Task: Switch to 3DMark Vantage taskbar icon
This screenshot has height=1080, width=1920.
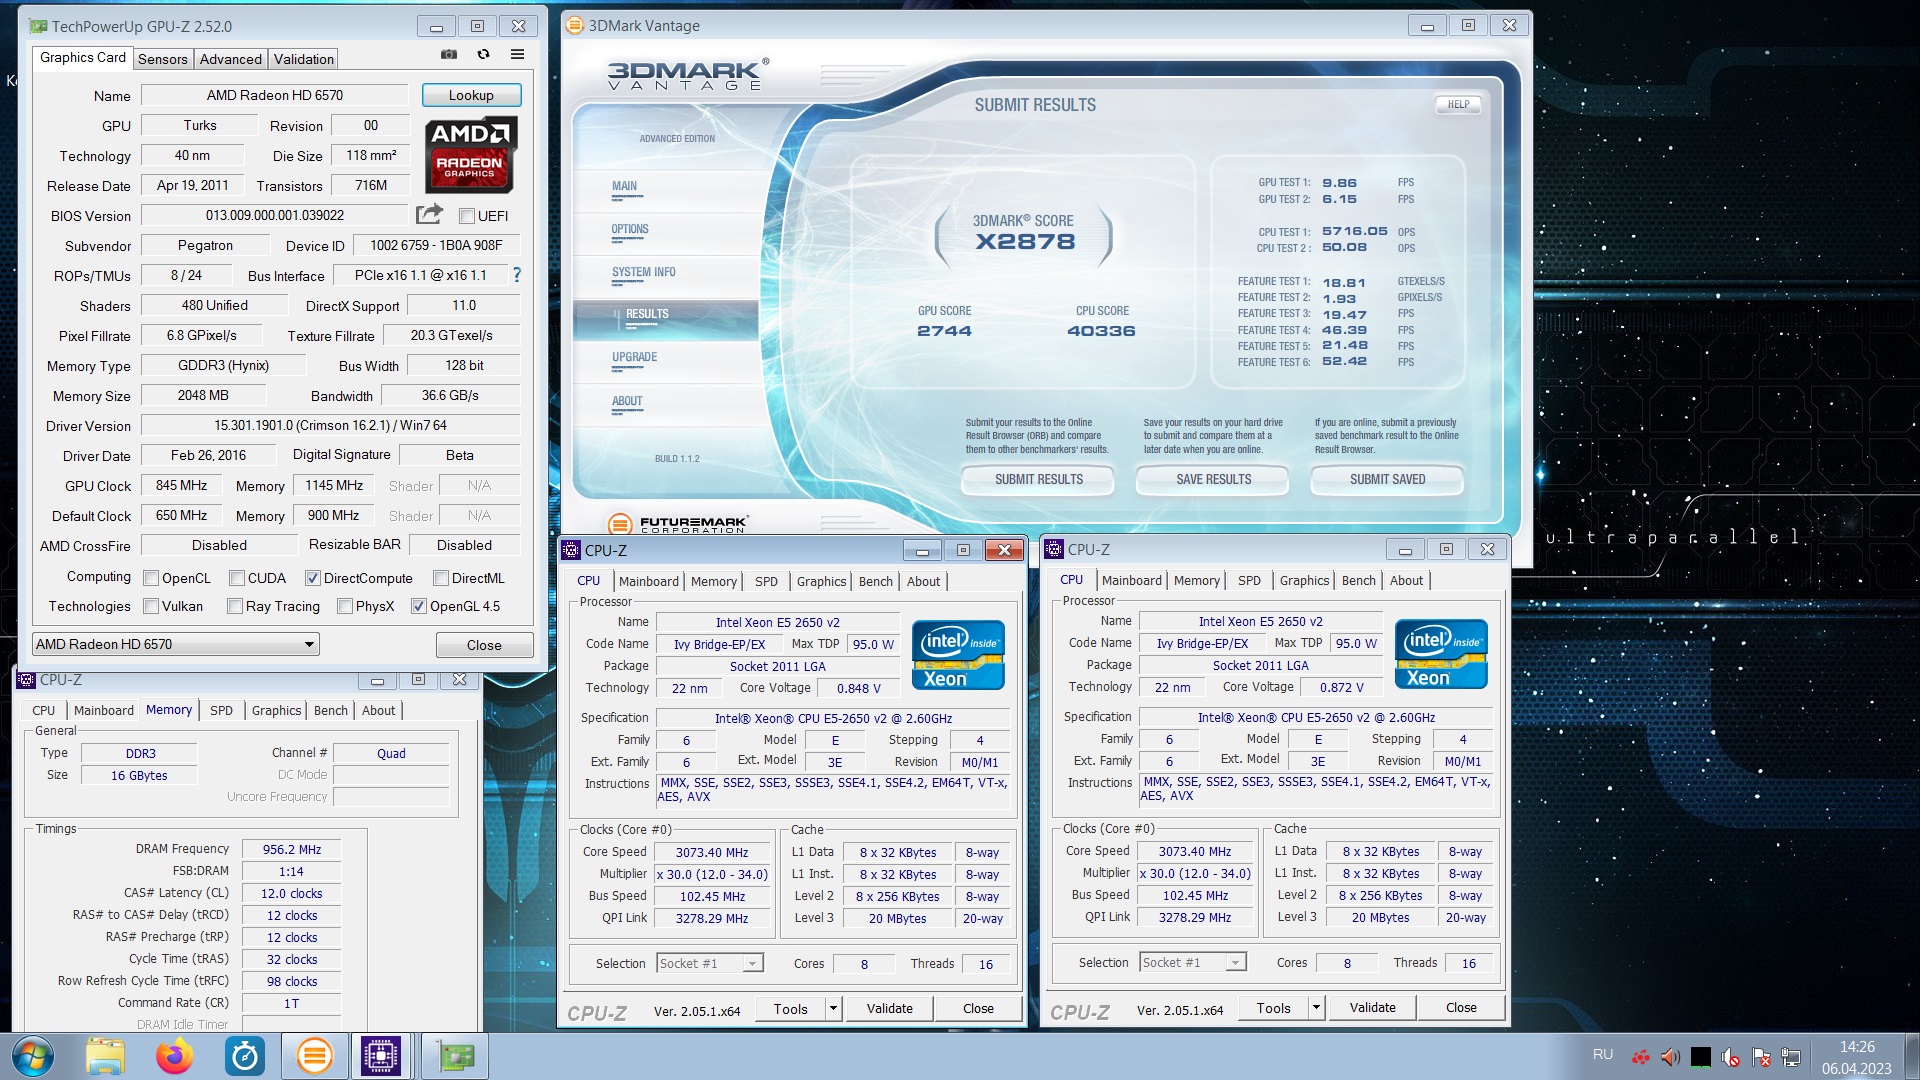Action: coord(314,1057)
